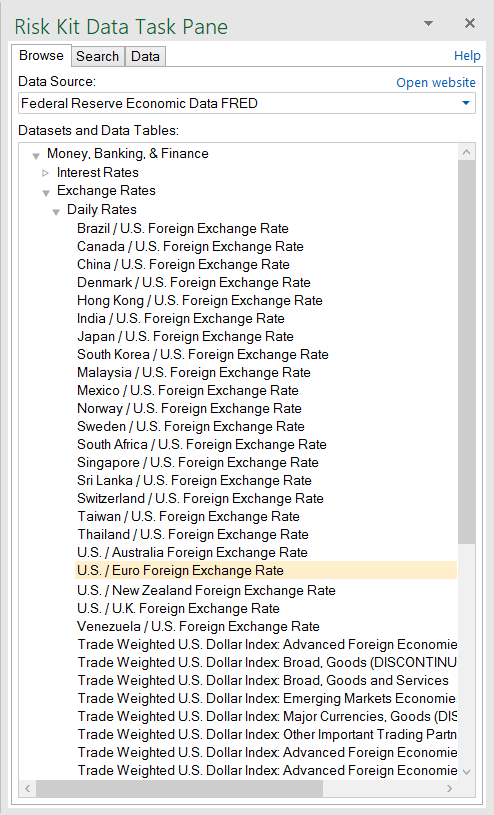Select China / U.S. Foreign Exchange Rate

[183, 264]
